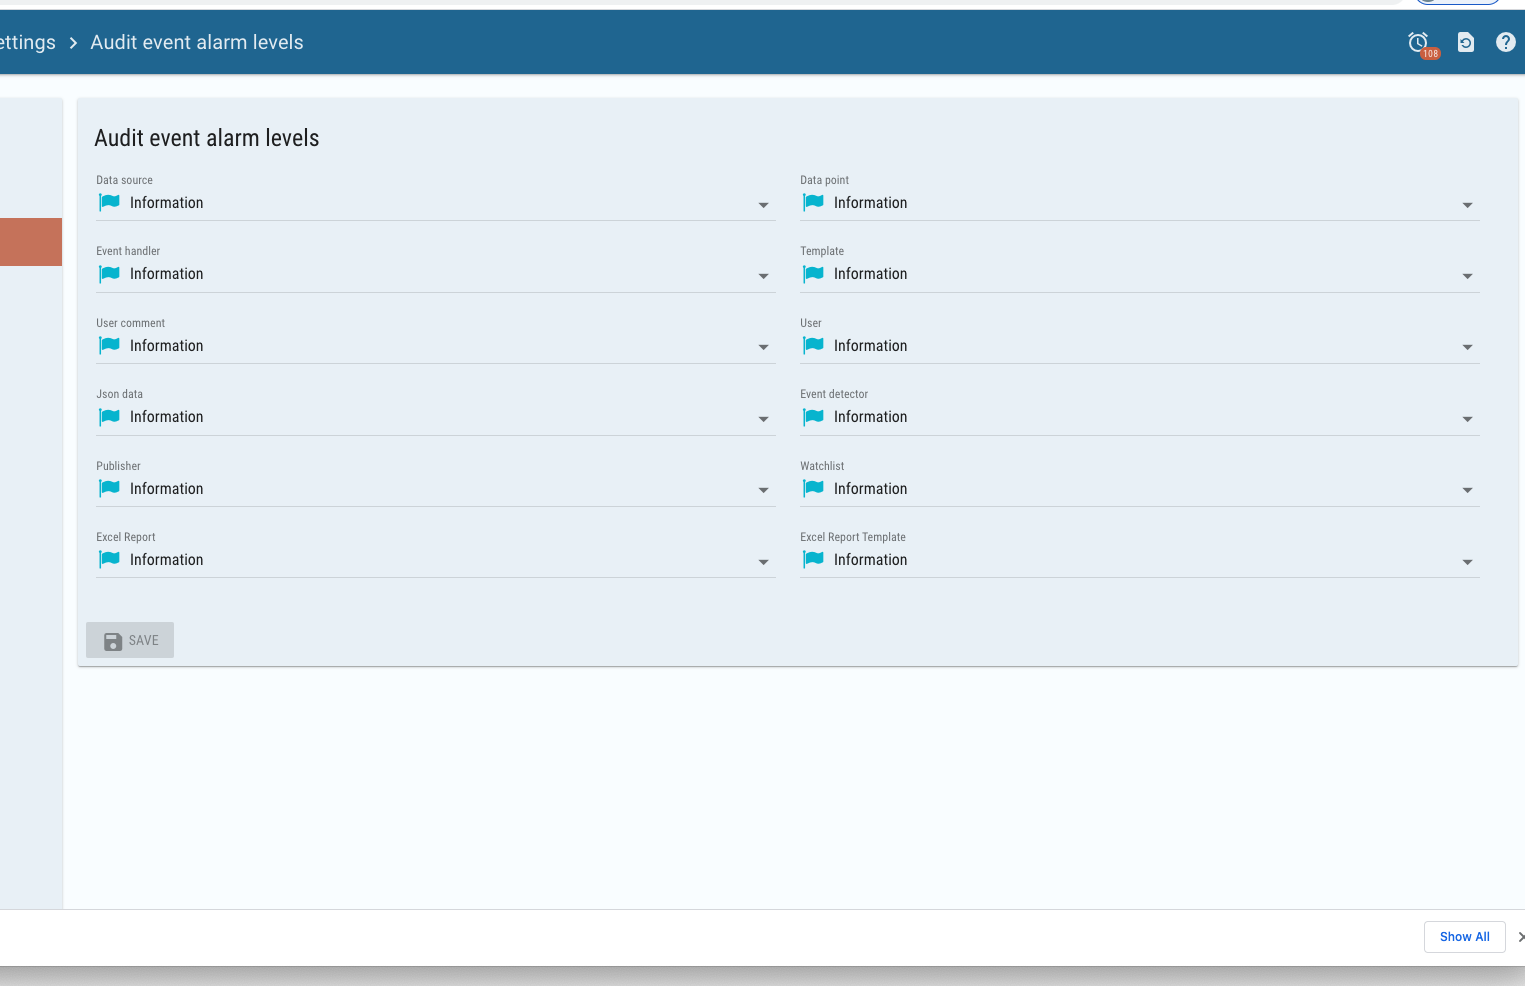The width and height of the screenshot is (1525, 986).
Task: Click the flag icon beside Data point level
Action: [813, 202]
